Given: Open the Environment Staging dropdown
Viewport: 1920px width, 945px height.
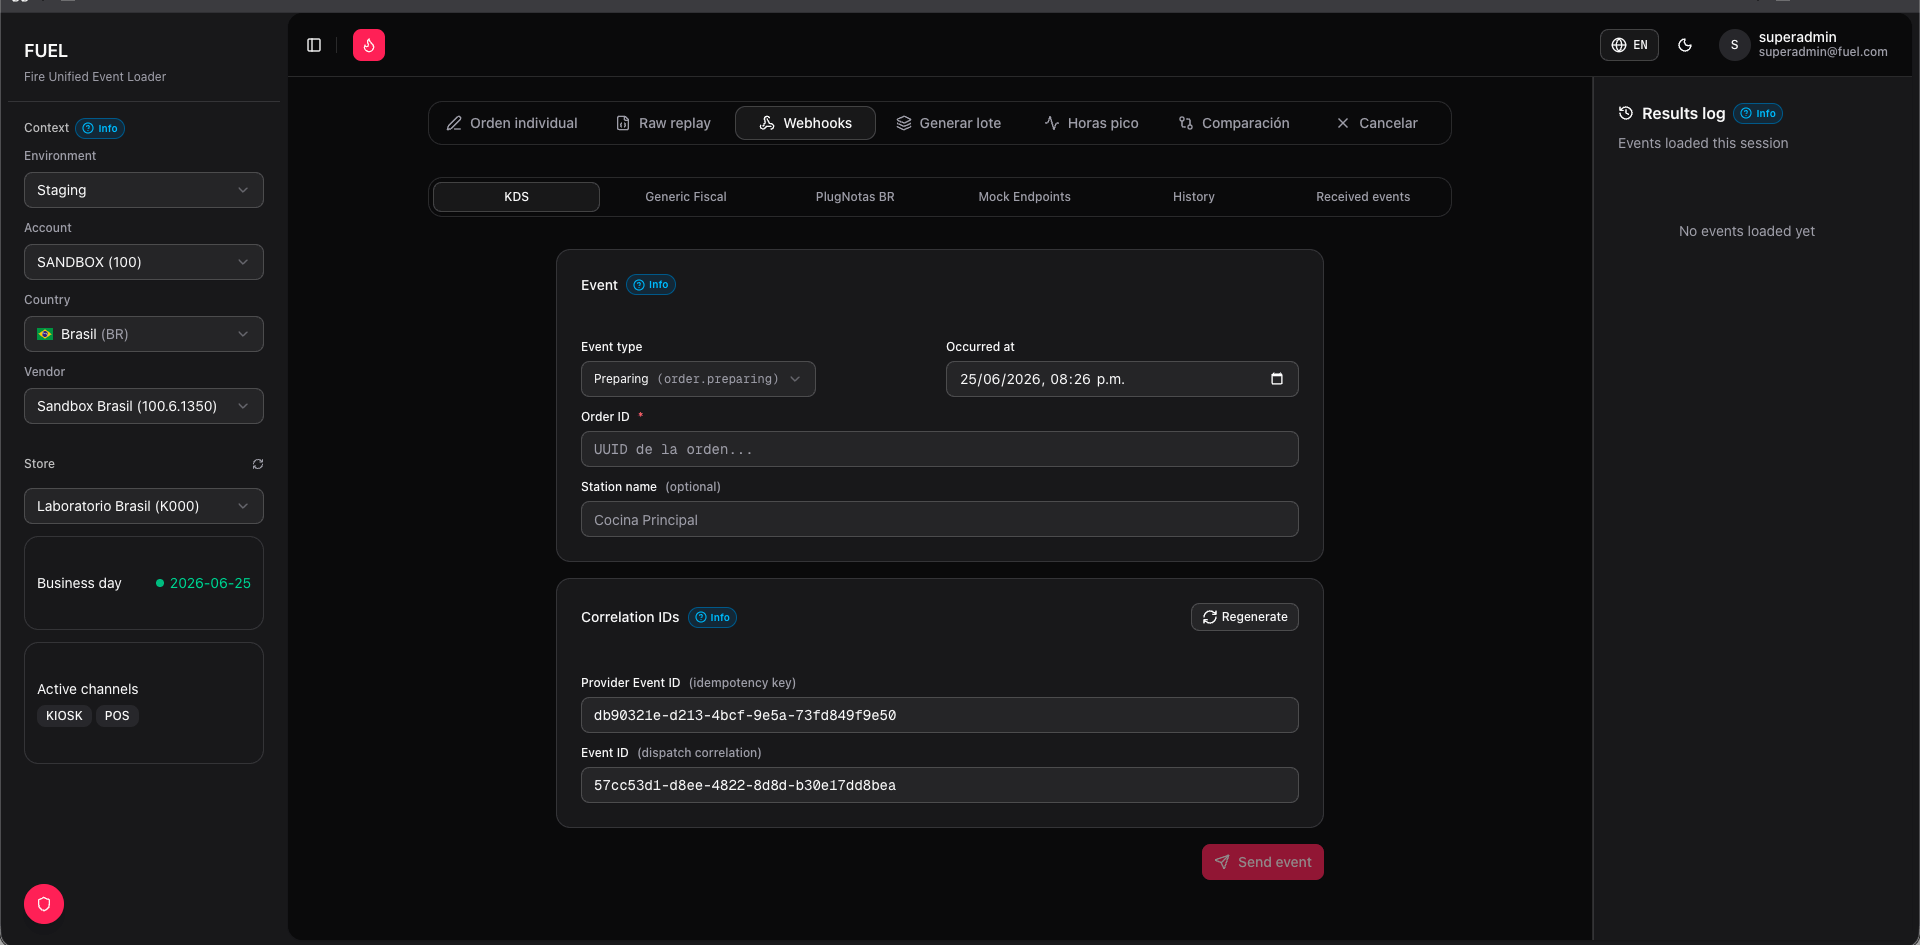Looking at the screenshot, I should pos(144,190).
